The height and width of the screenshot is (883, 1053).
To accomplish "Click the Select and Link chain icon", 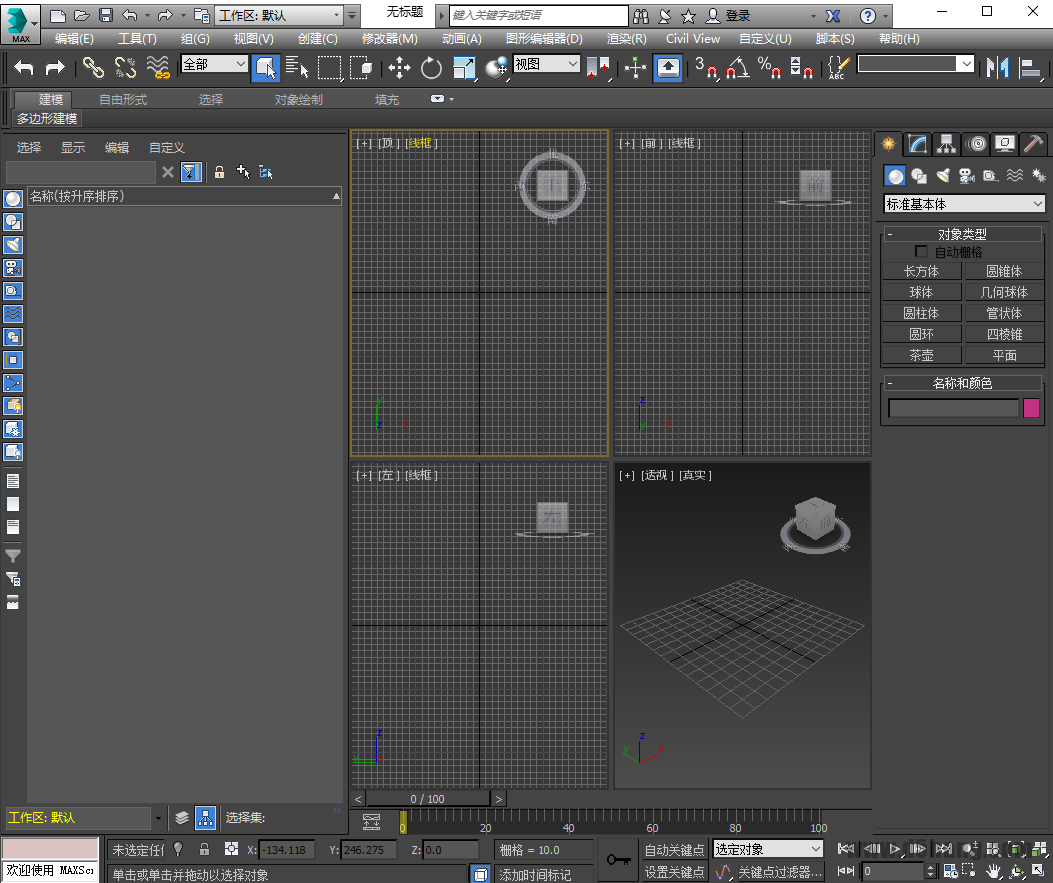I will pyautogui.click(x=93, y=68).
